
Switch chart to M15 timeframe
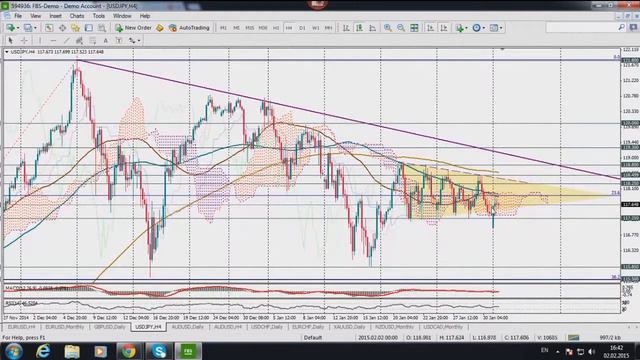[249, 28]
